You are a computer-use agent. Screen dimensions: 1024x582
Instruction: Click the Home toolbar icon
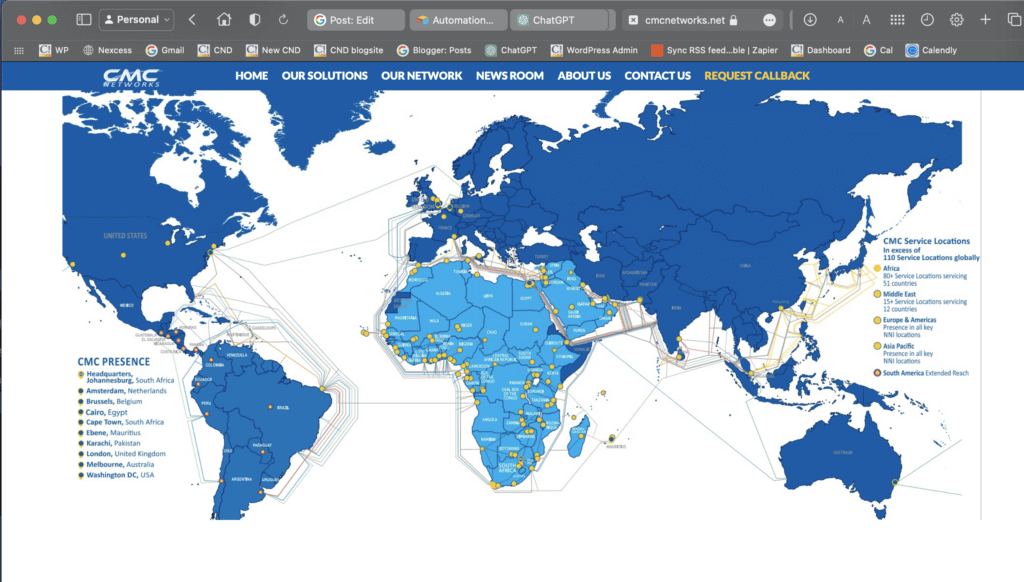224,20
